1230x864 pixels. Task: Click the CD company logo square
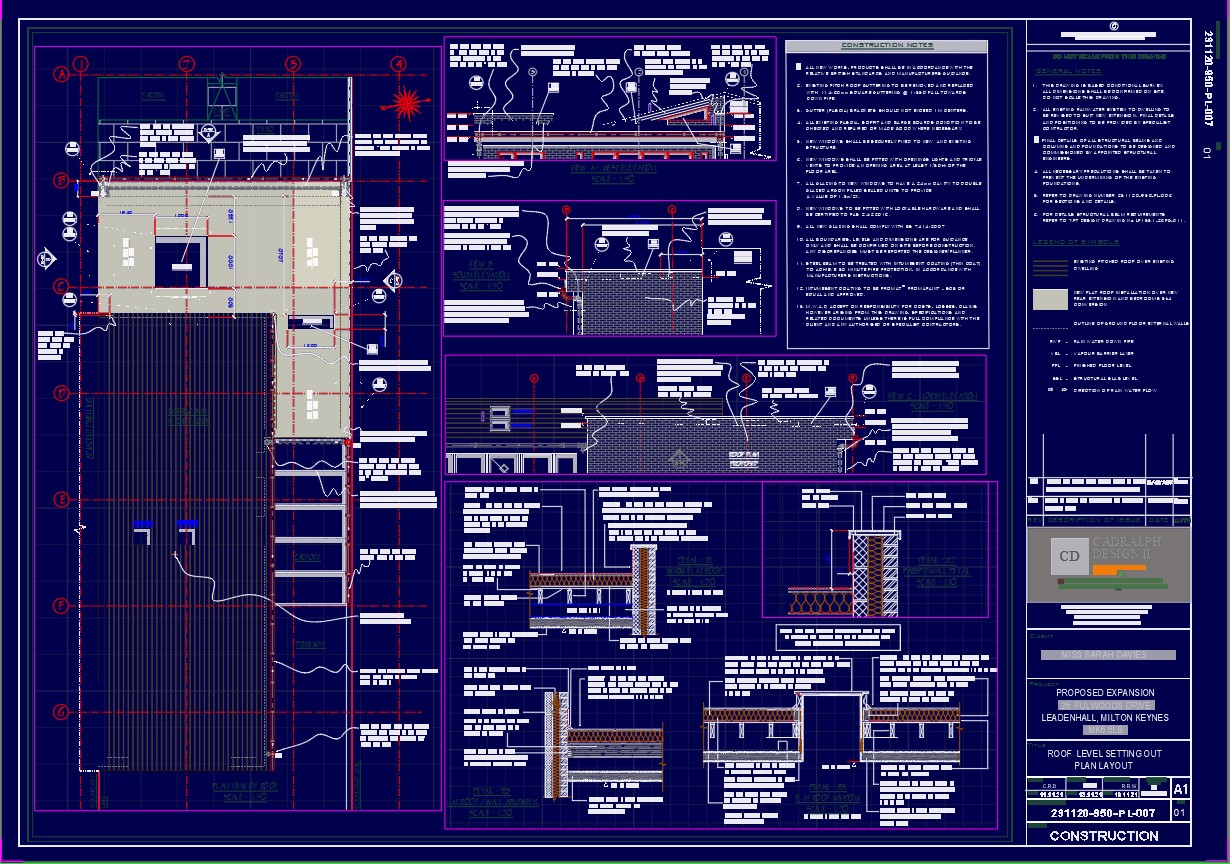tap(1069, 556)
